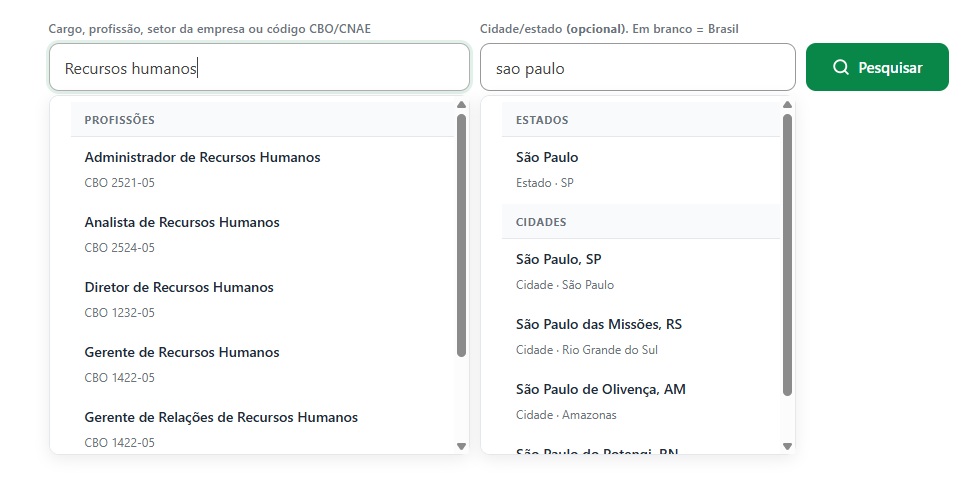The height and width of the screenshot is (486, 977).
Task: Select Gerente de Relações de Recursos Humanos
Action: pyautogui.click(x=262, y=427)
